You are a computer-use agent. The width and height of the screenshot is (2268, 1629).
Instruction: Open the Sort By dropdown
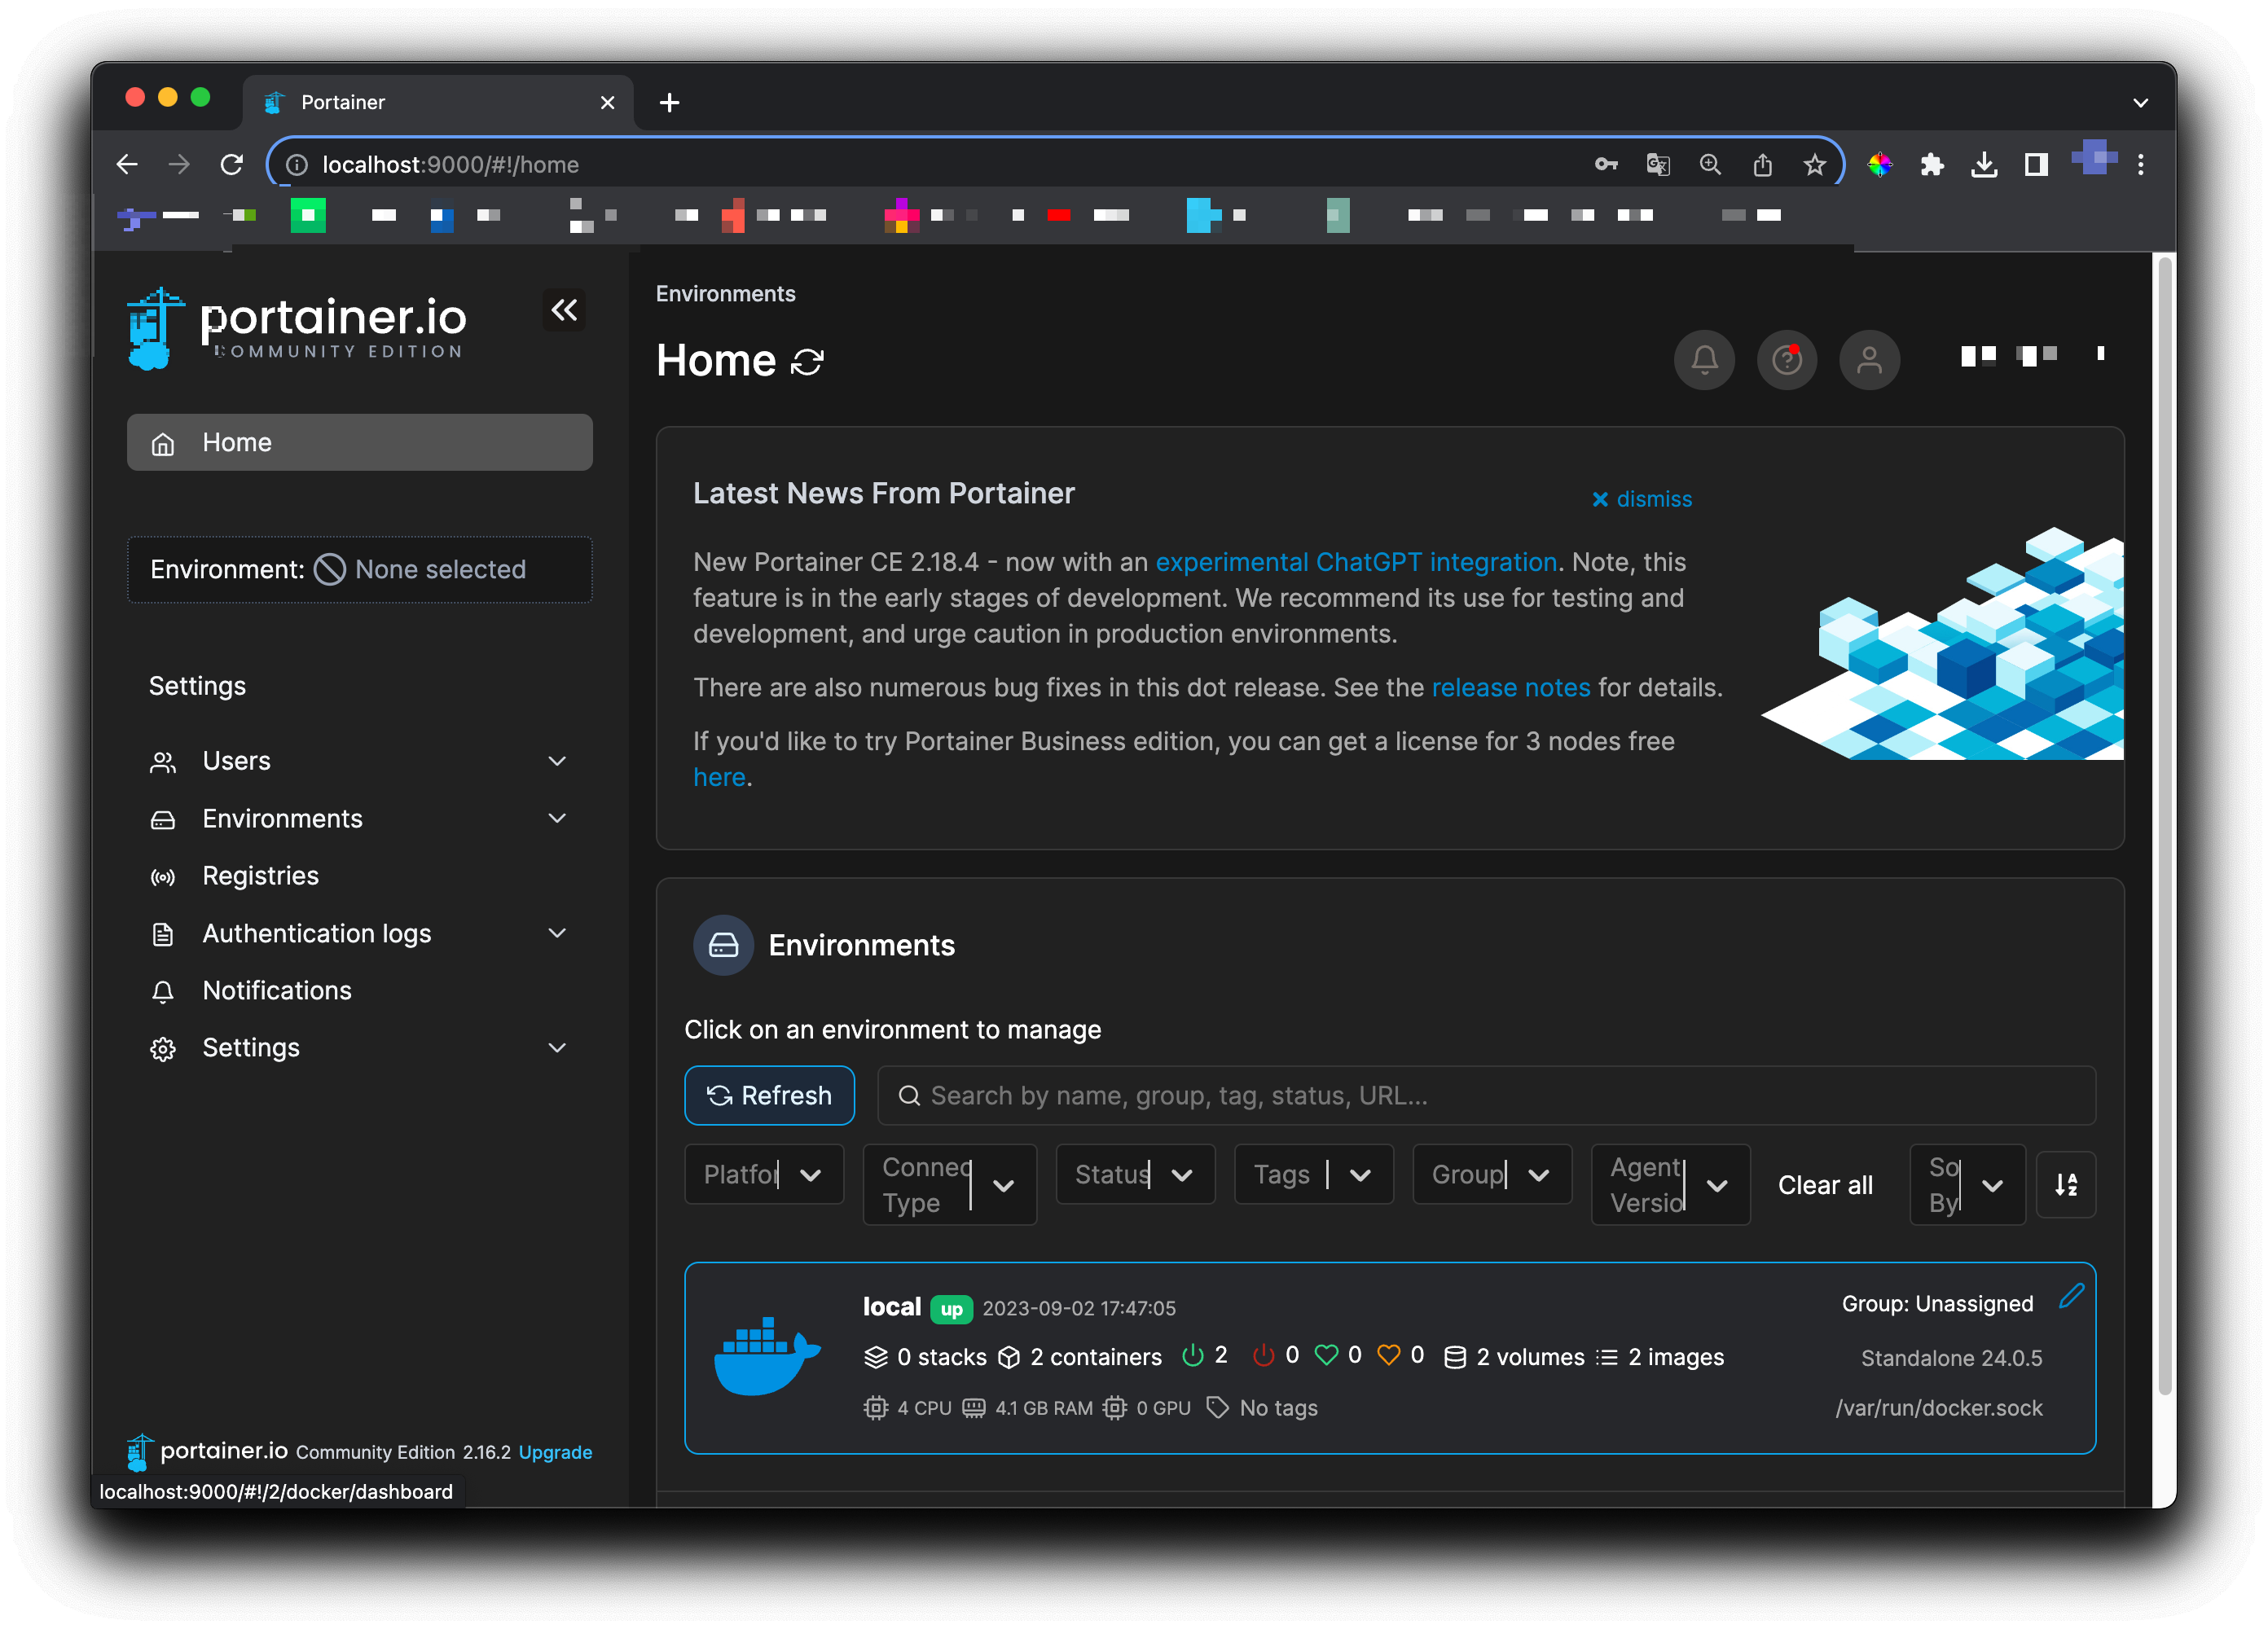[1967, 1185]
